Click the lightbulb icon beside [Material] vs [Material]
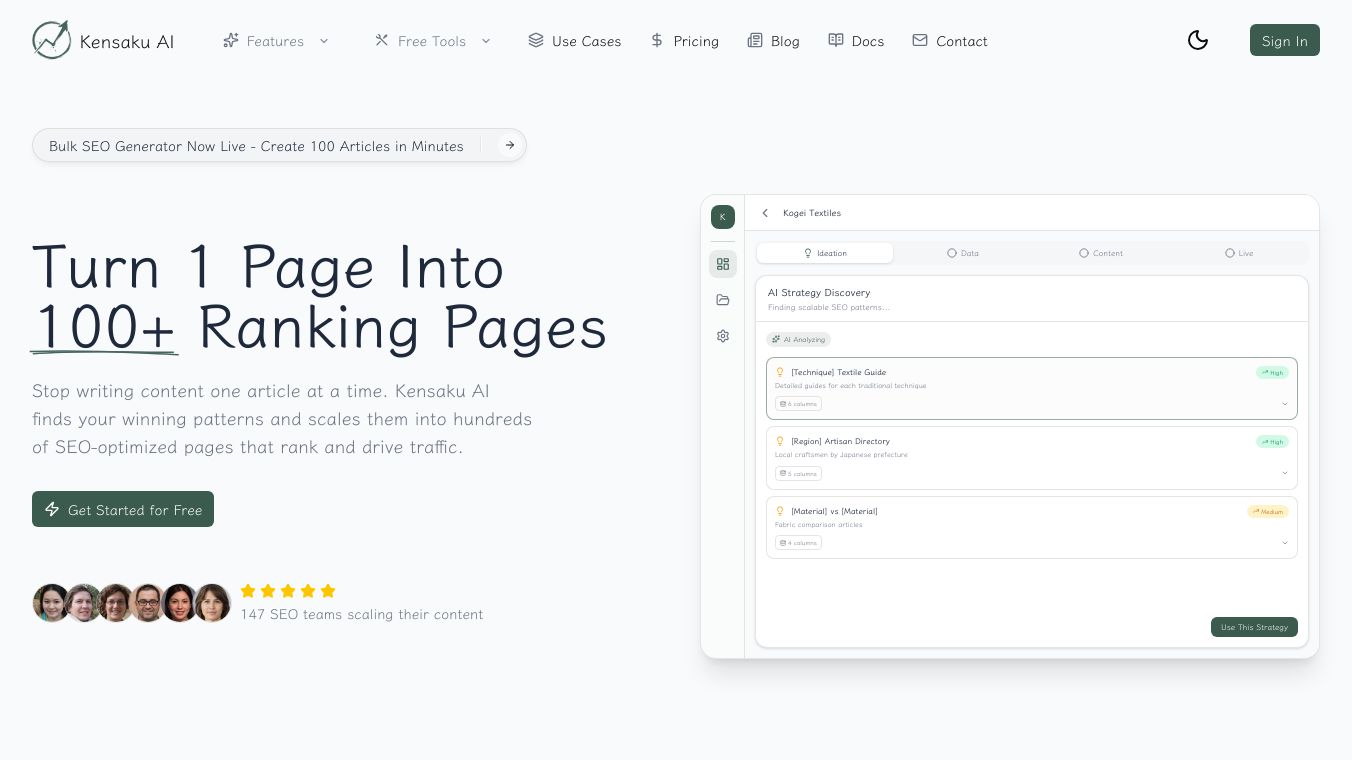This screenshot has height=760, width=1352. 780,511
